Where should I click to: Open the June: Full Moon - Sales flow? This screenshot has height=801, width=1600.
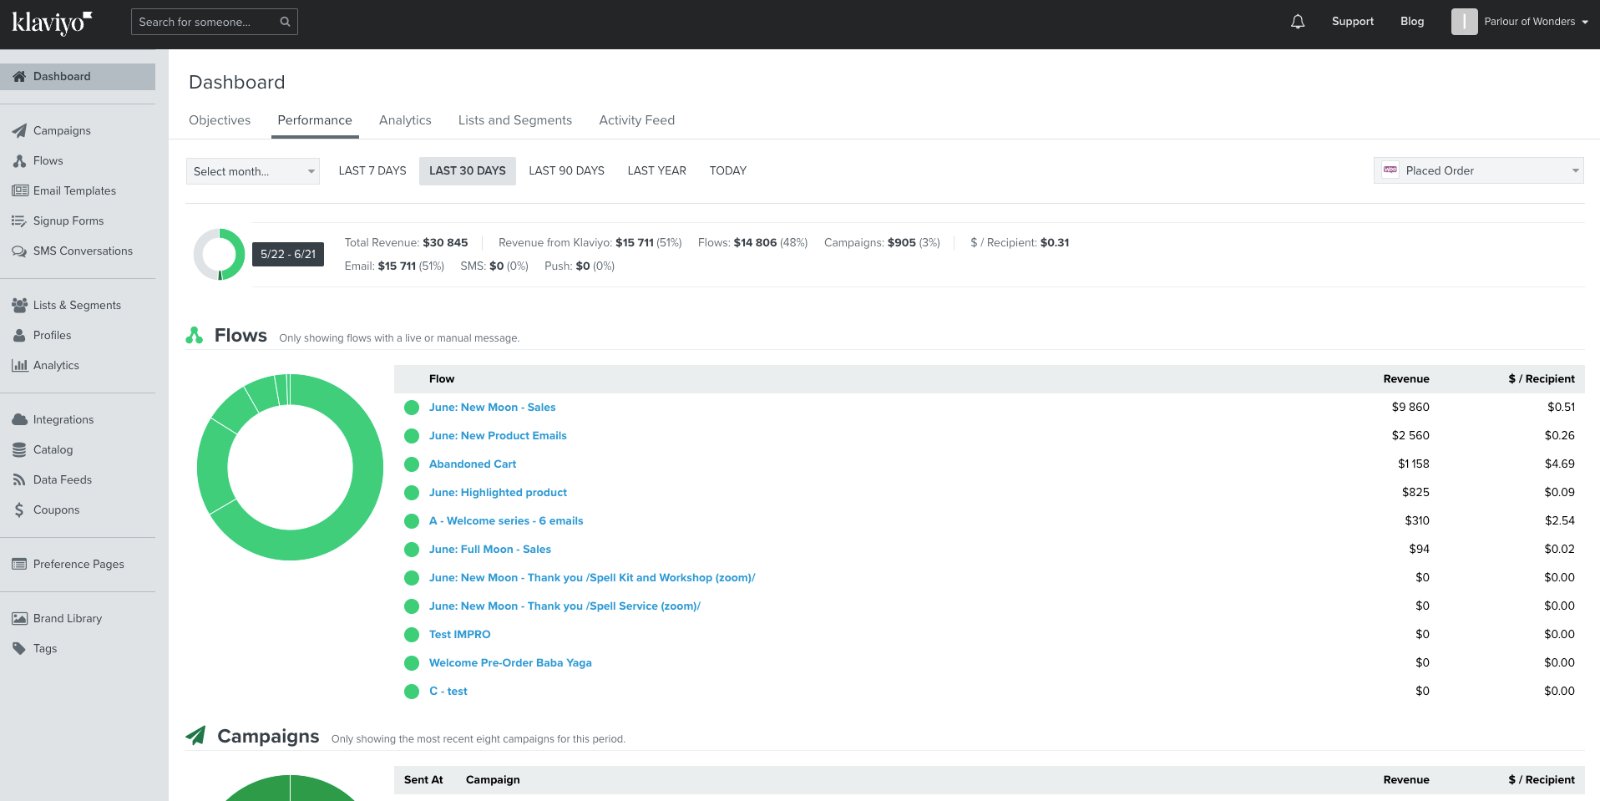coord(490,550)
